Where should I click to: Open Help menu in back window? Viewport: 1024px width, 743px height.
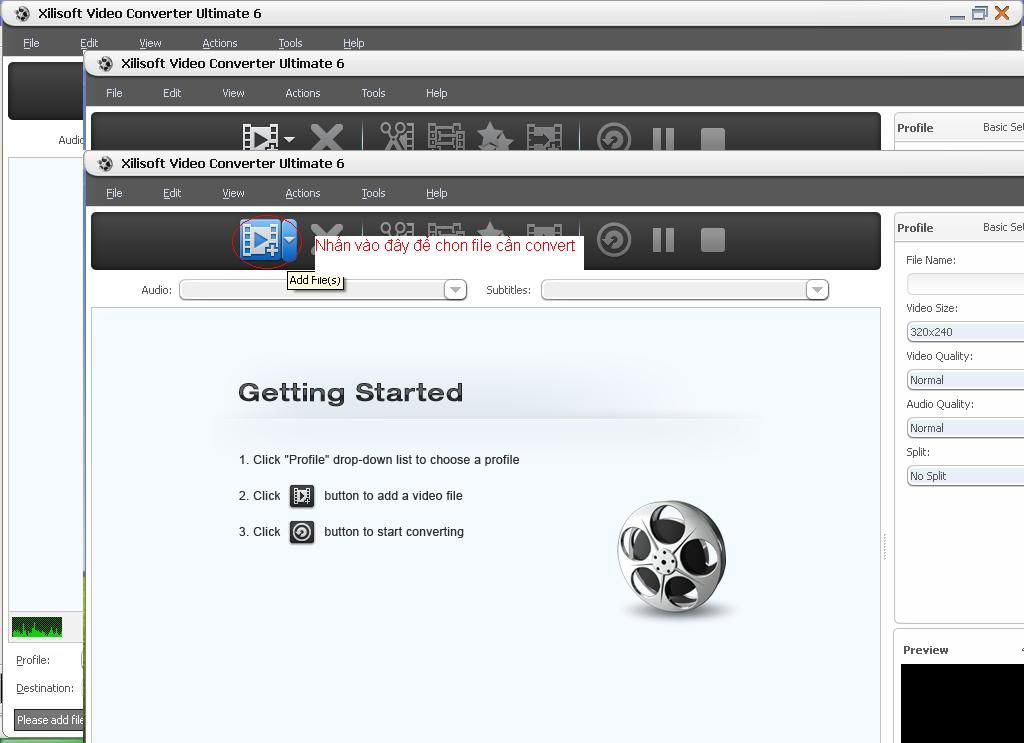353,43
